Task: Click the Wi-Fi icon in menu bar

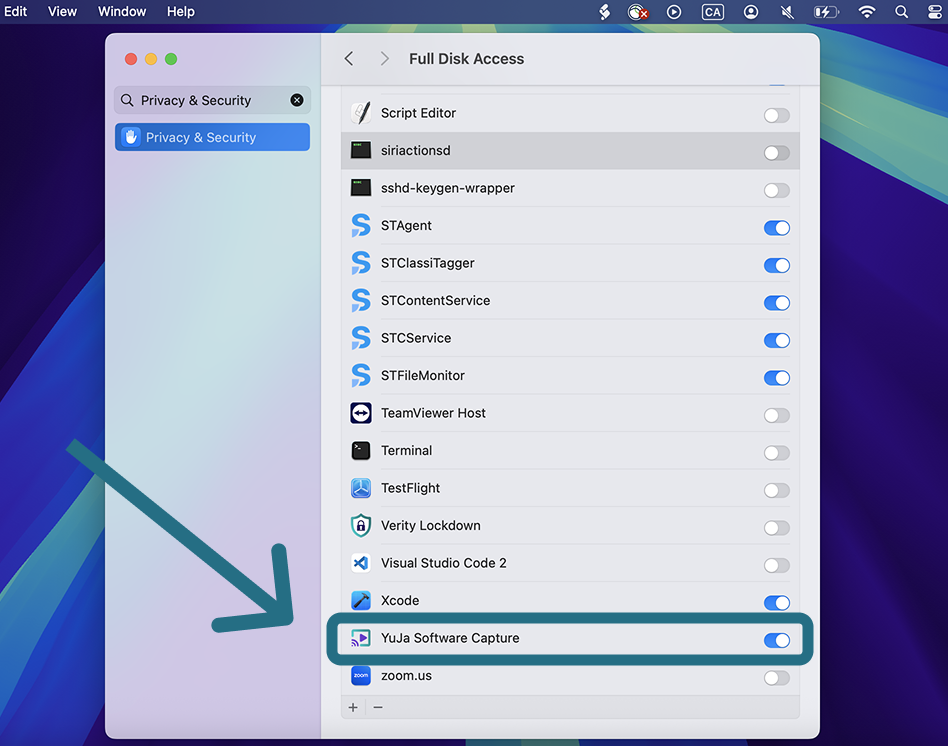Action: coord(866,12)
